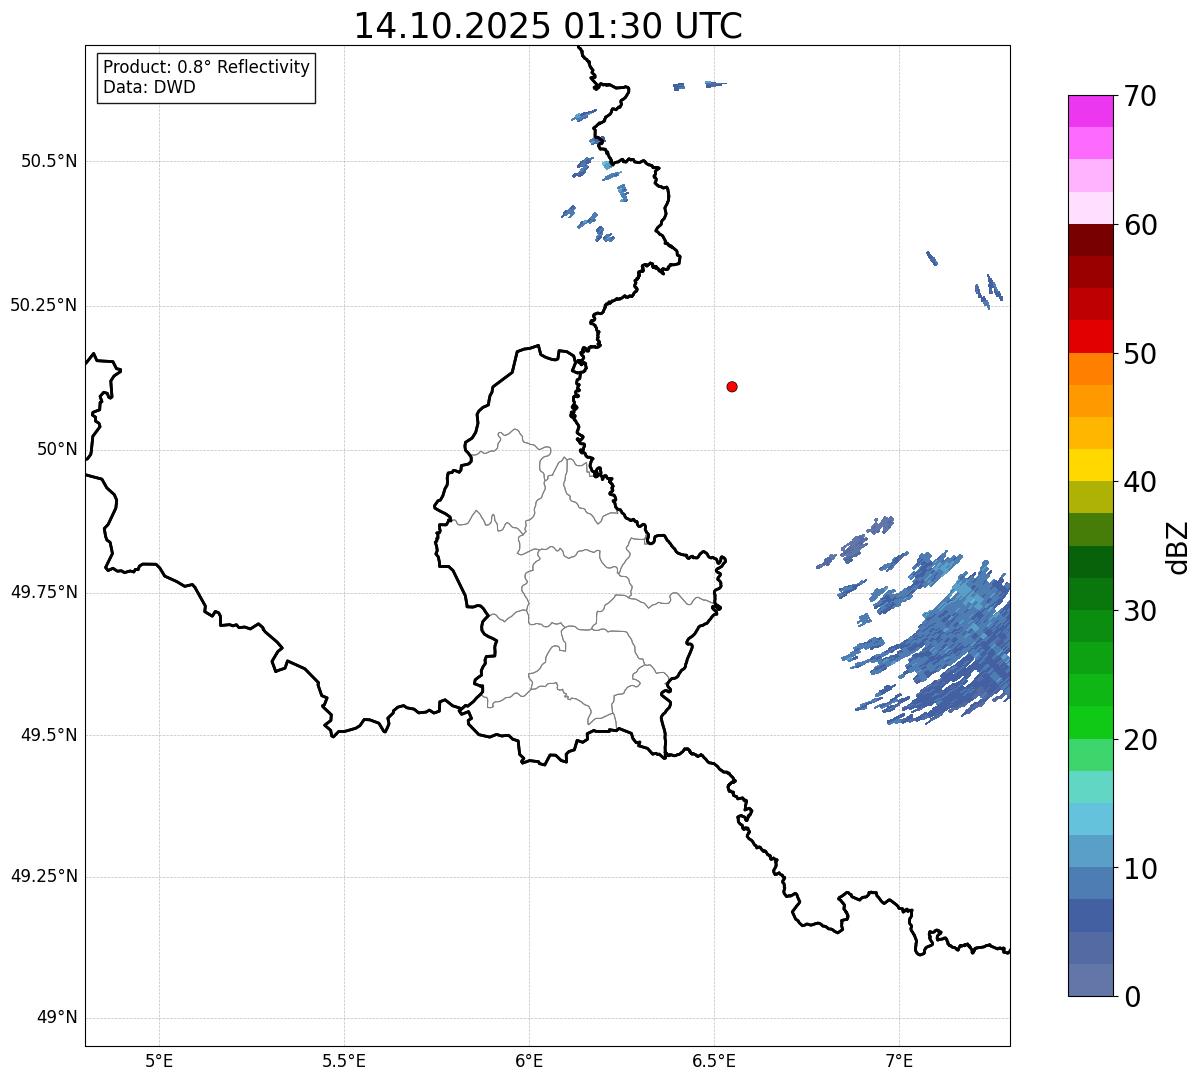Click the 50°N latitude label
The image size is (1202, 1081).
57,449
